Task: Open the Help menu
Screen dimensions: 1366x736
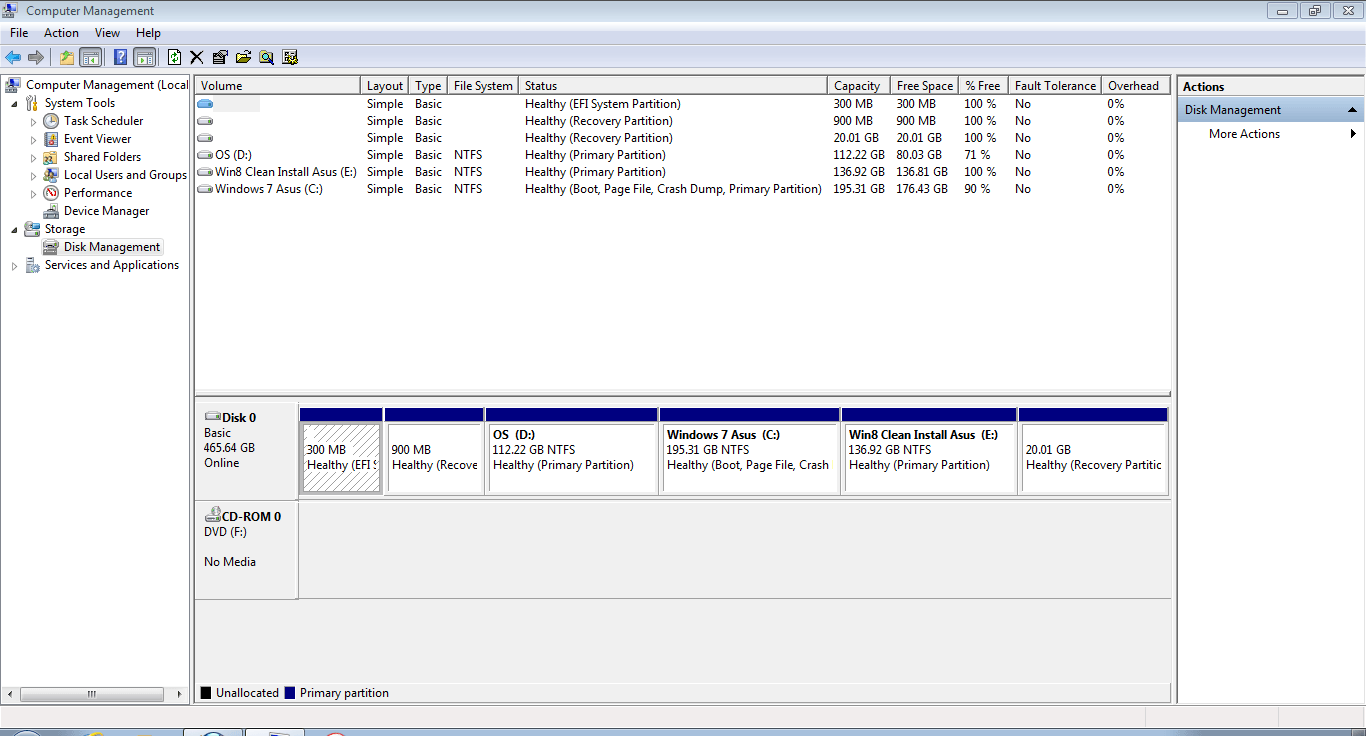Action: [x=148, y=33]
